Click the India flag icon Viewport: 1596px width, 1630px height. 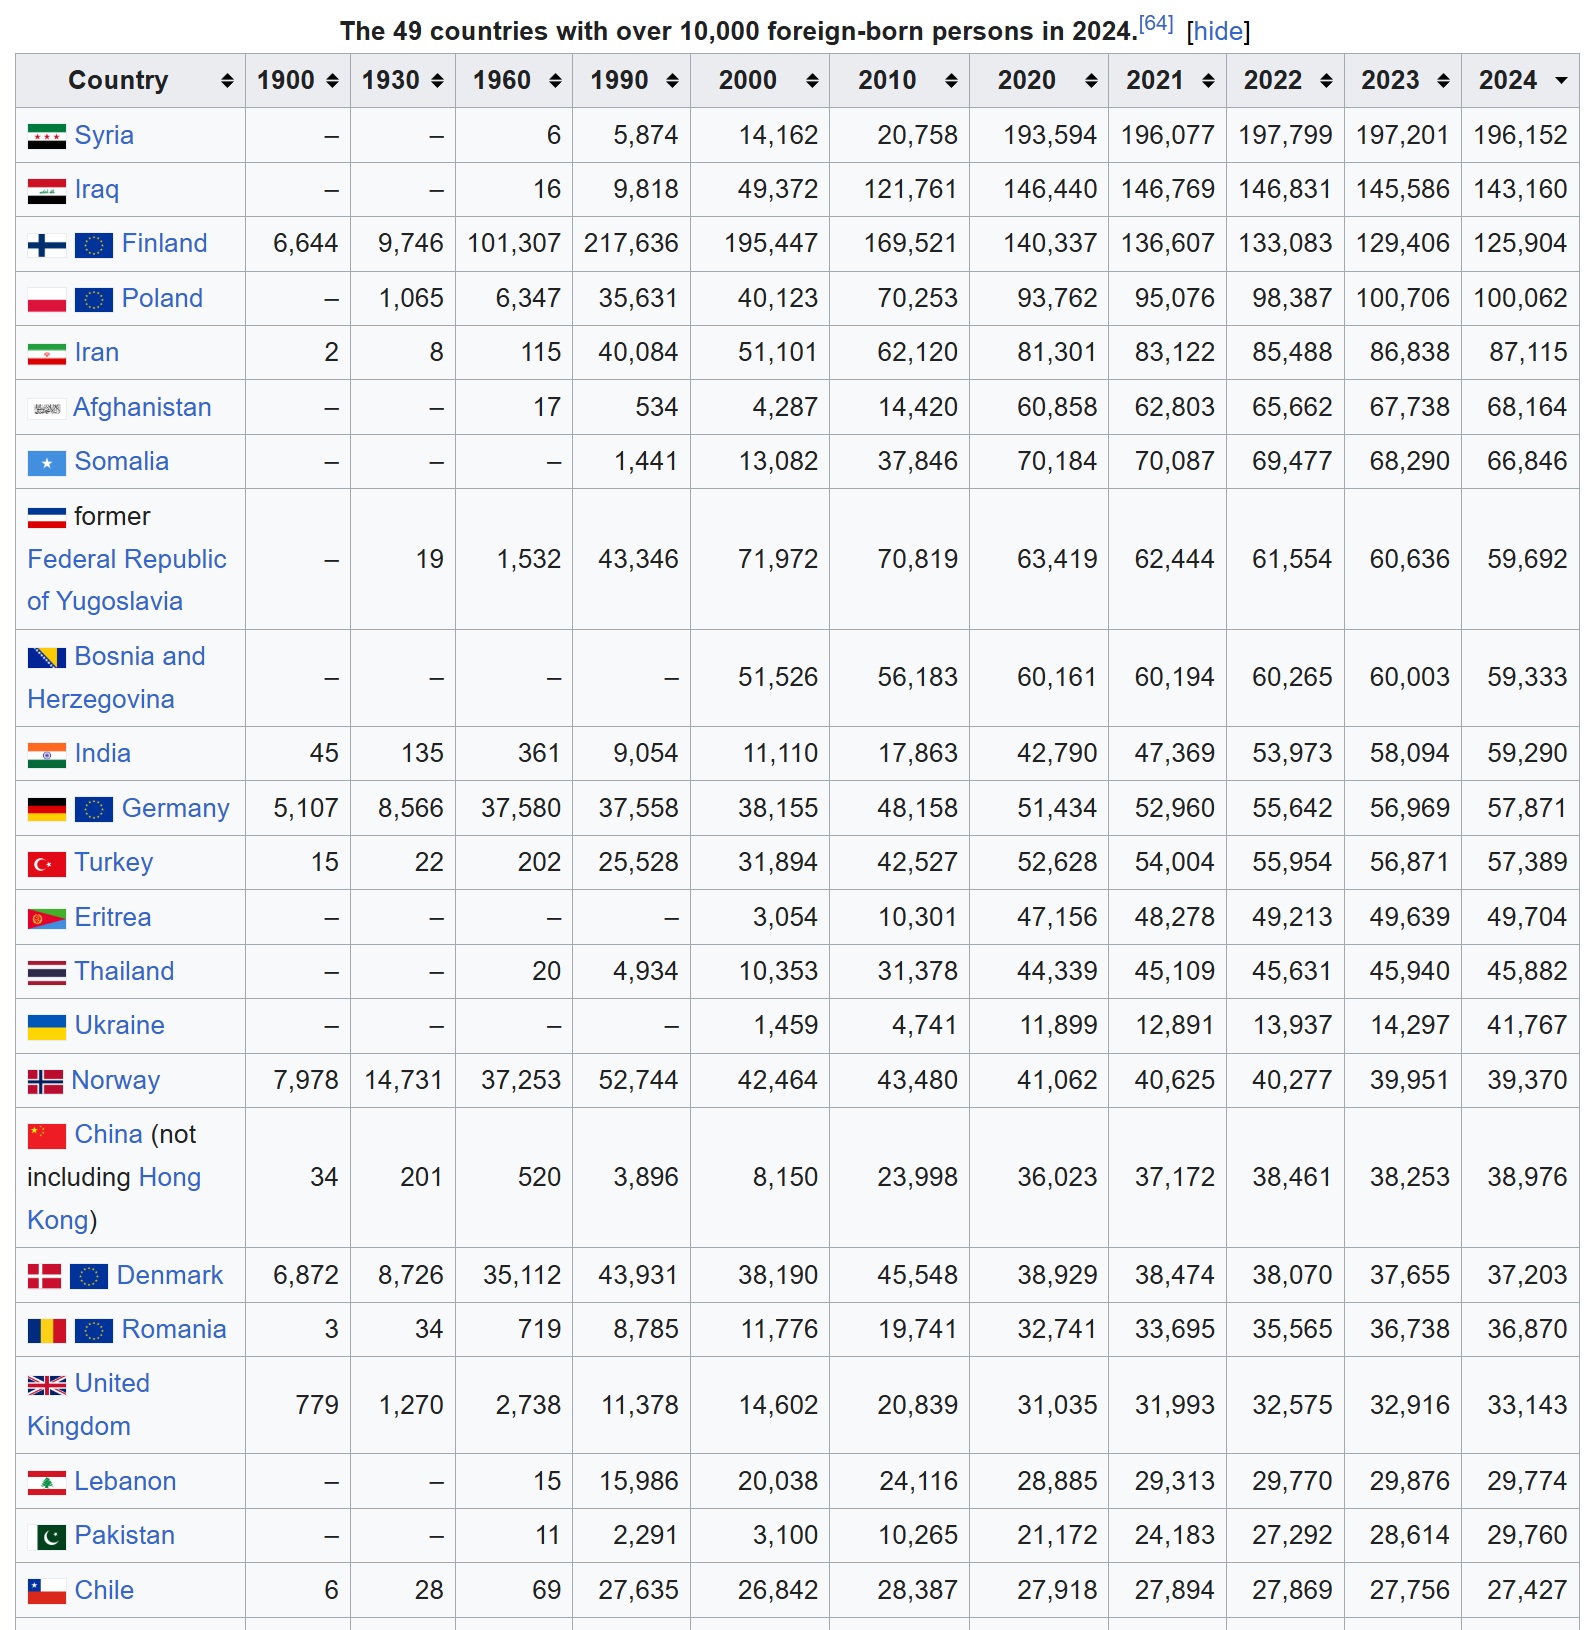(46, 754)
